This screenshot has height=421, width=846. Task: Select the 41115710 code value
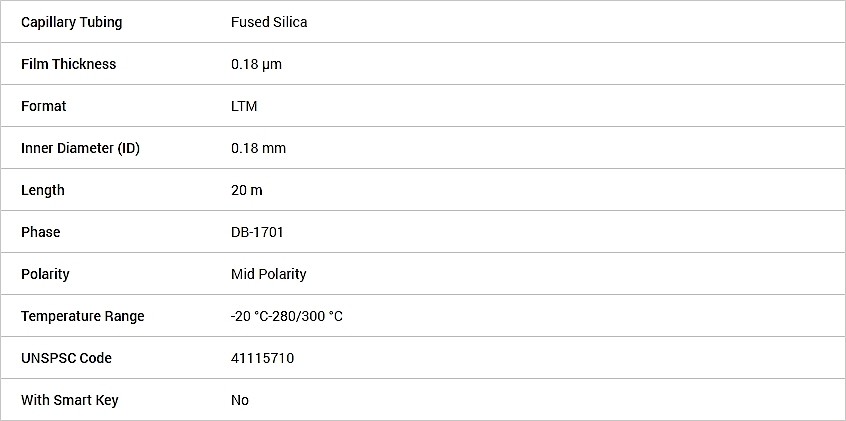click(x=262, y=358)
